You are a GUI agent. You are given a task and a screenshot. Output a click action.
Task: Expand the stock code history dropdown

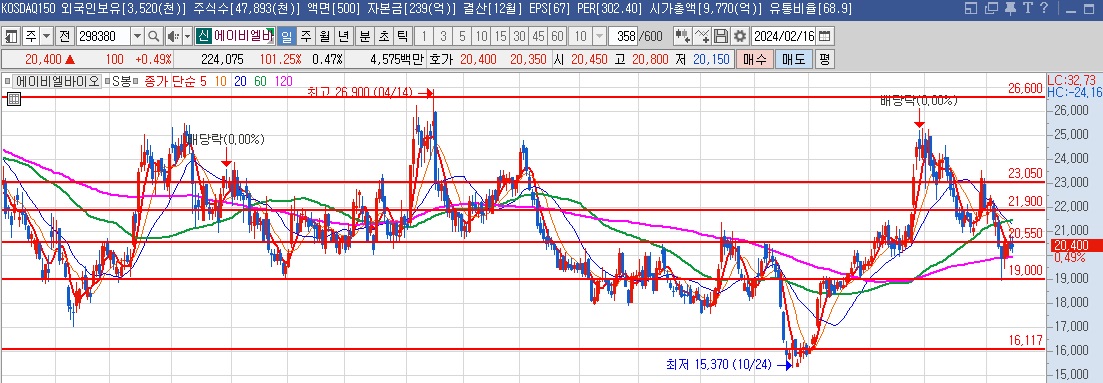point(137,37)
